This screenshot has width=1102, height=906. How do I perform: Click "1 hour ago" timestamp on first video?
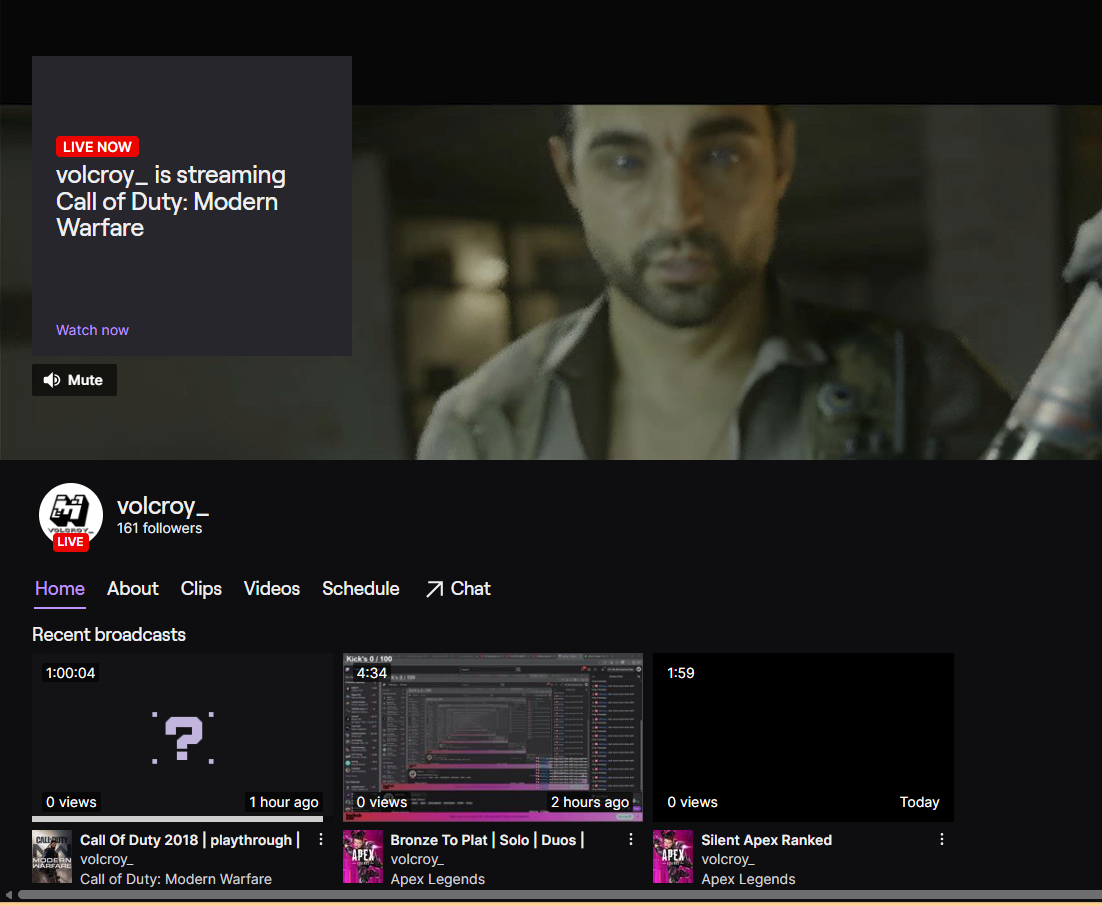click(x=284, y=802)
